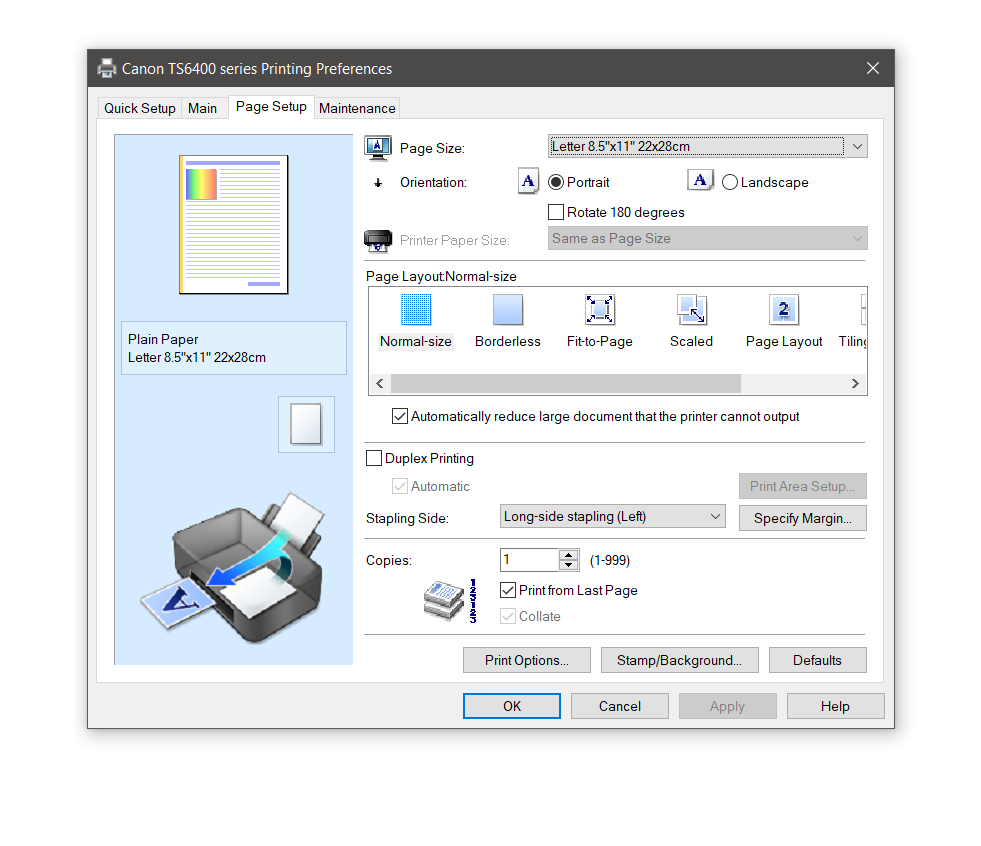The width and height of the screenshot is (981, 846).
Task: Select the Scaled layout icon
Action: tap(691, 310)
